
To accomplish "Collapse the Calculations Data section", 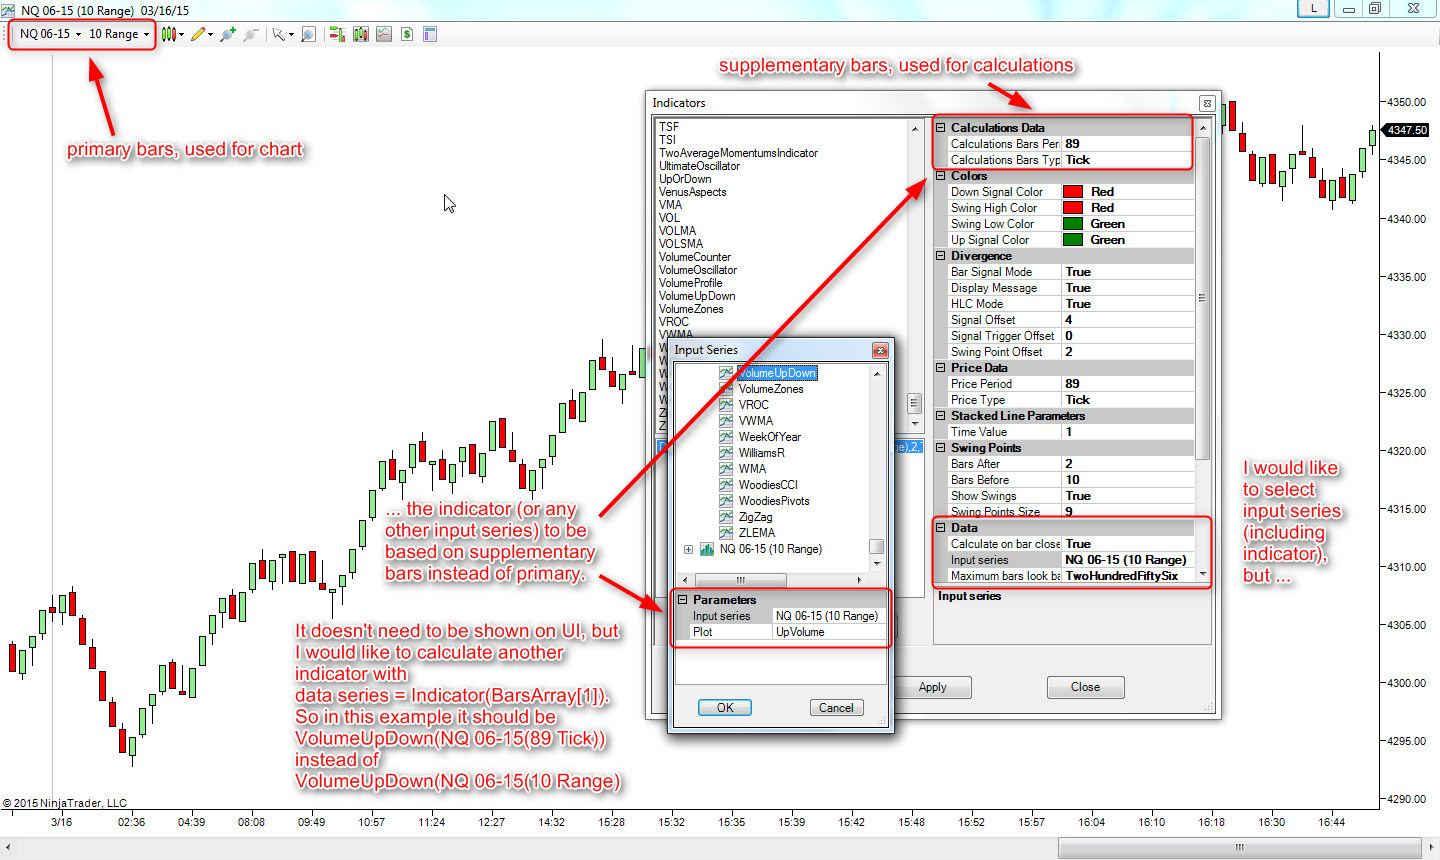I will coord(940,128).
